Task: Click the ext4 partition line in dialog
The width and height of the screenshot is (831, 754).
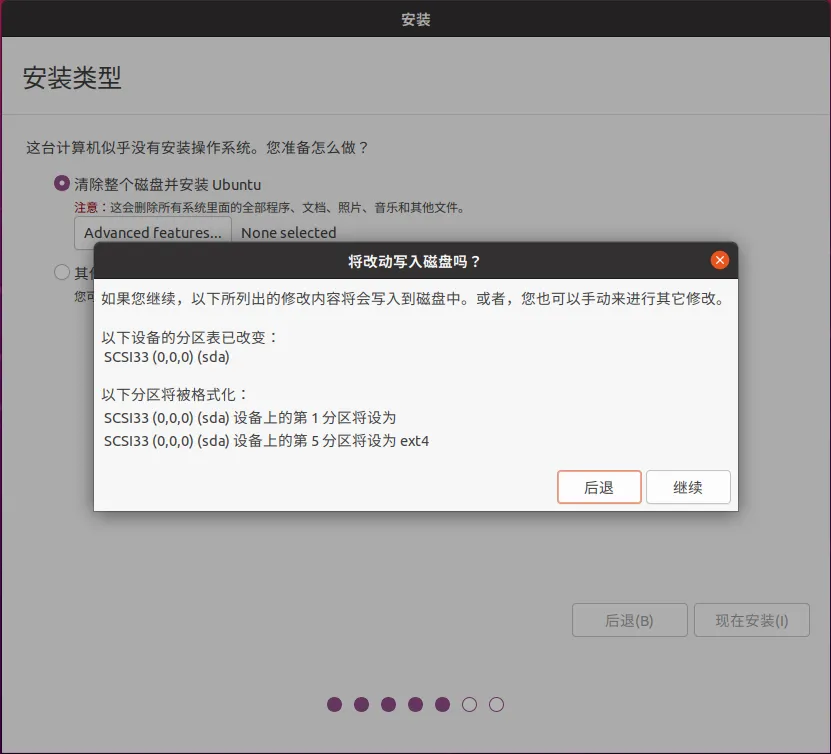Action: (x=266, y=441)
